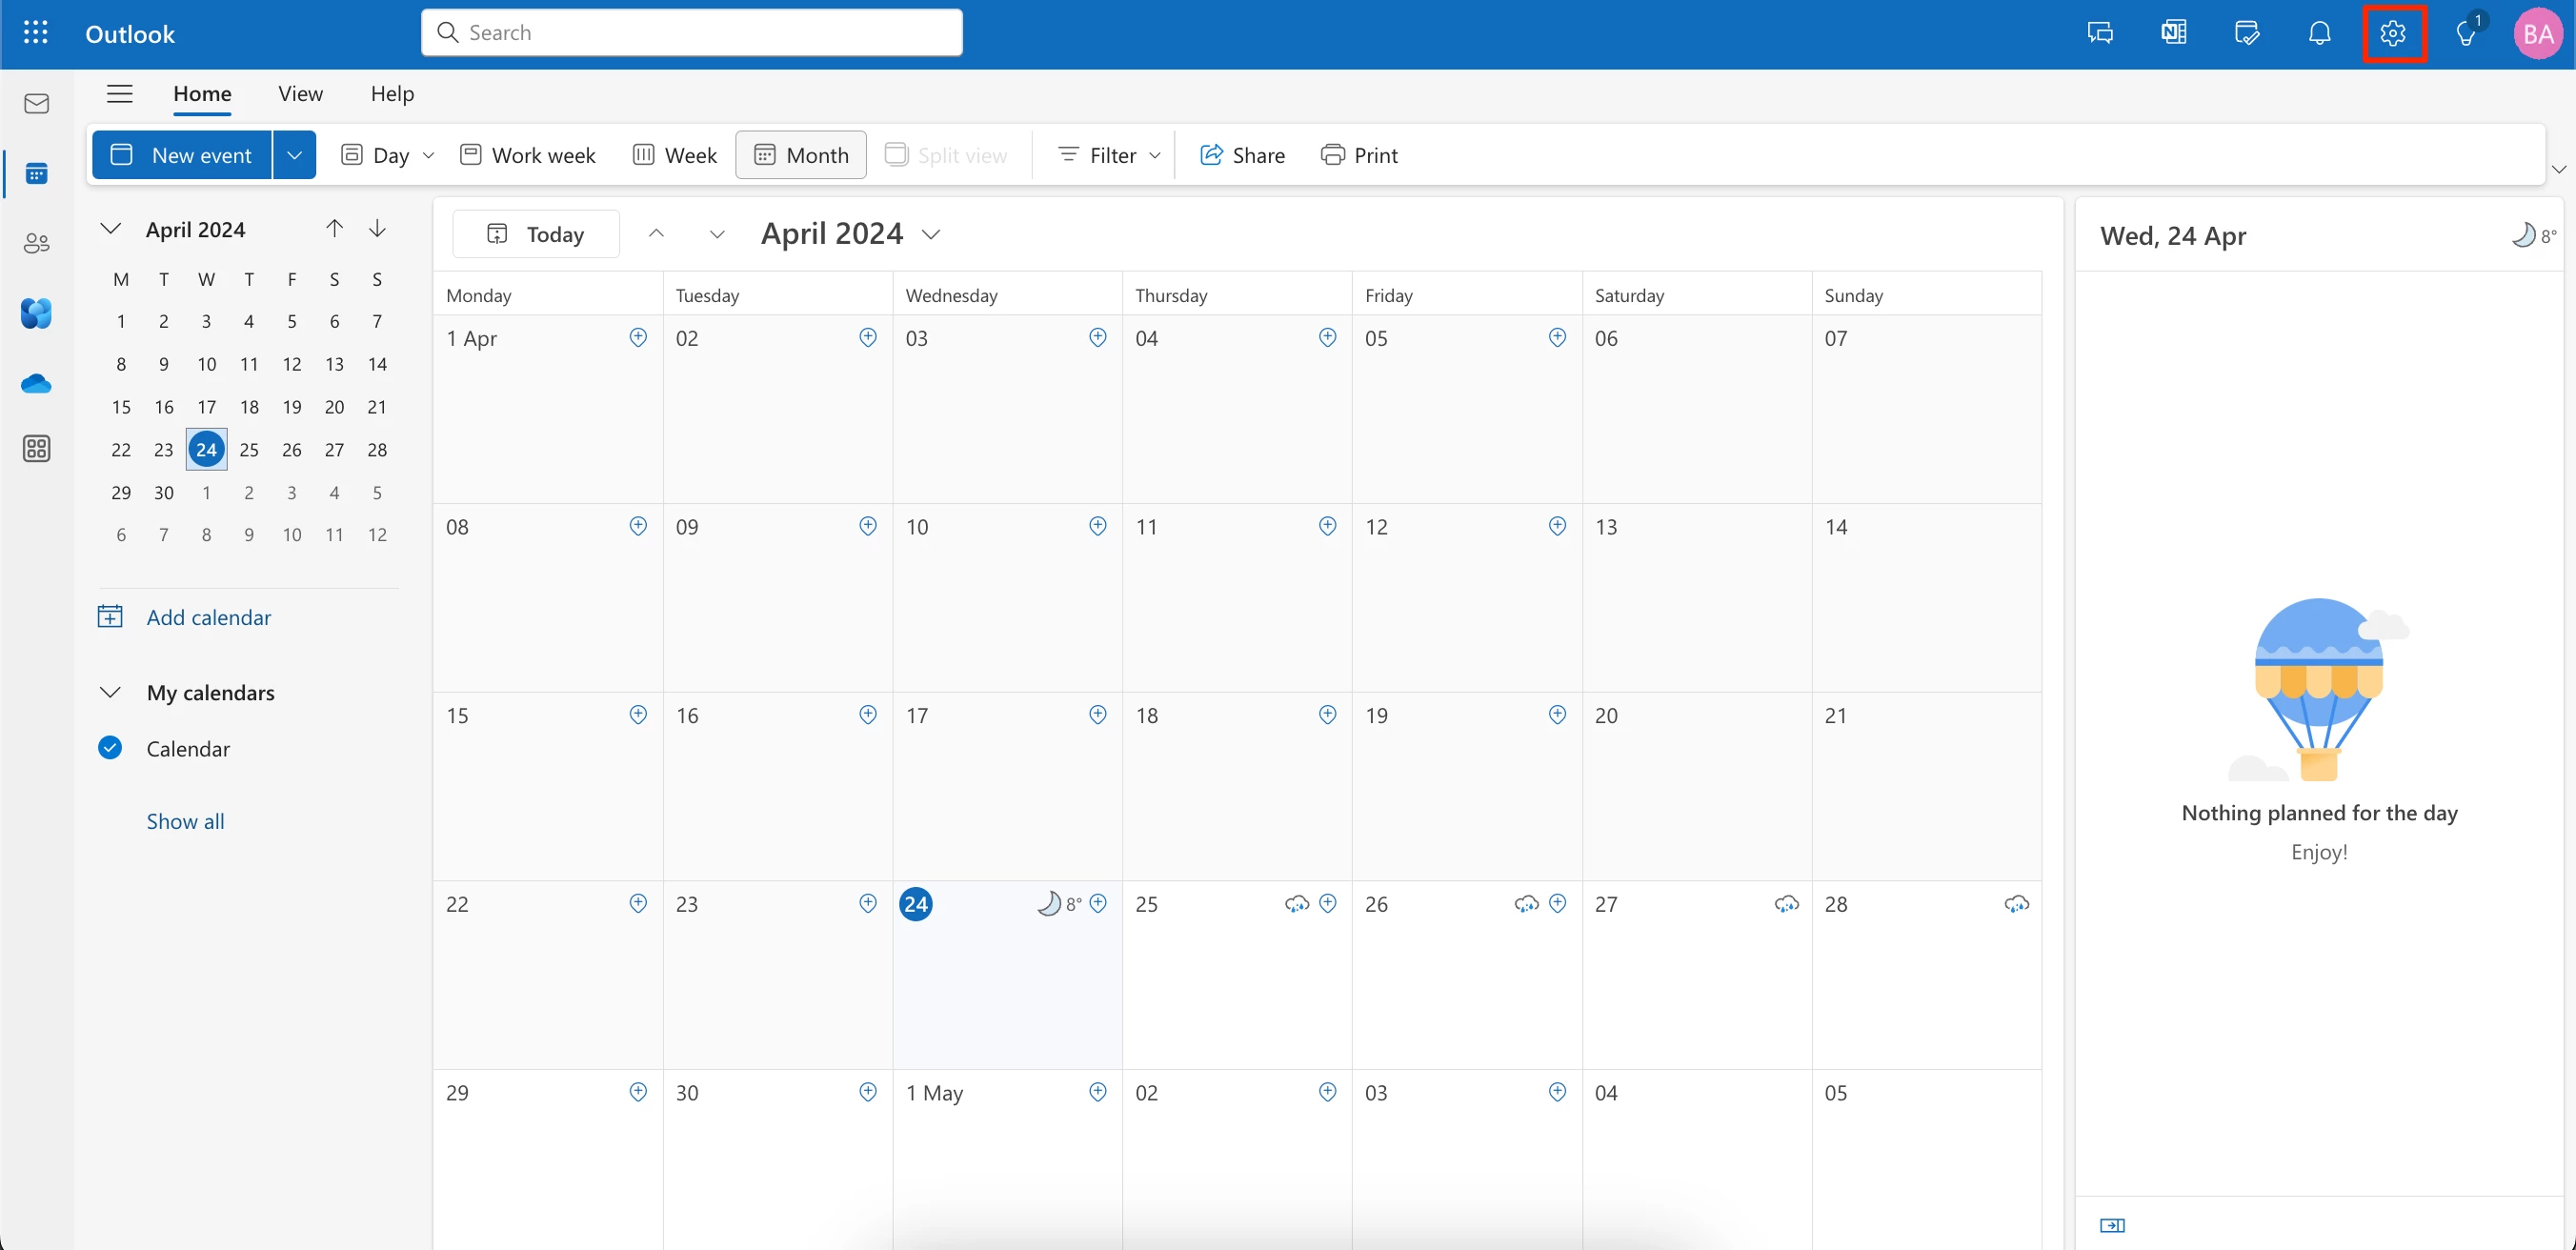Open the notifications bell
Screen dimensions: 2576x1250
pos(2319,33)
